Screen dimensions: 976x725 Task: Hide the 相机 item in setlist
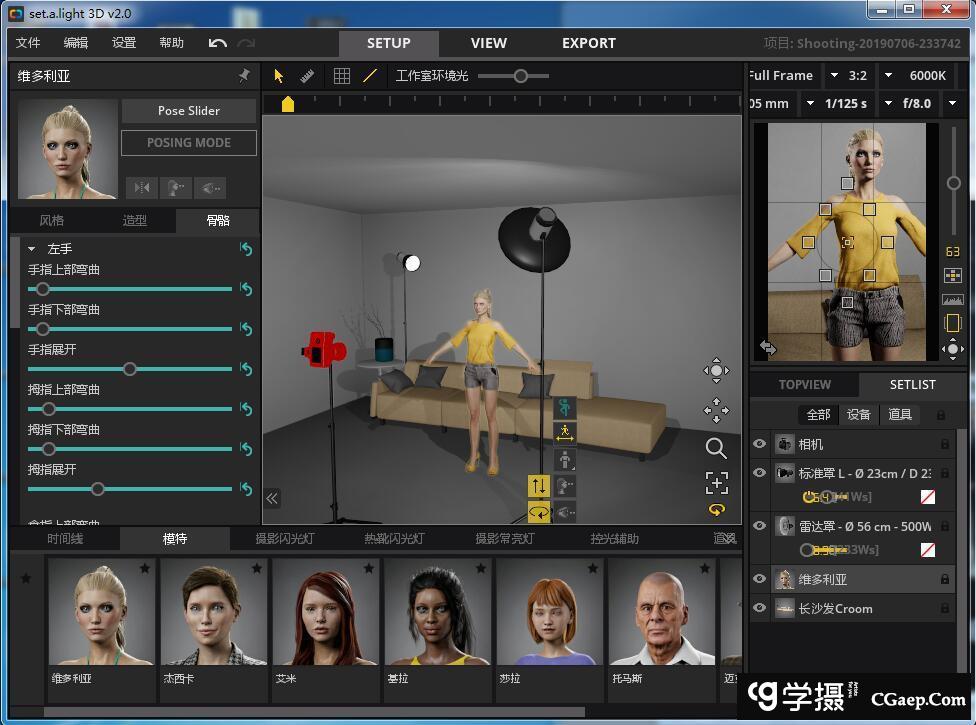(x=760, y=444)
